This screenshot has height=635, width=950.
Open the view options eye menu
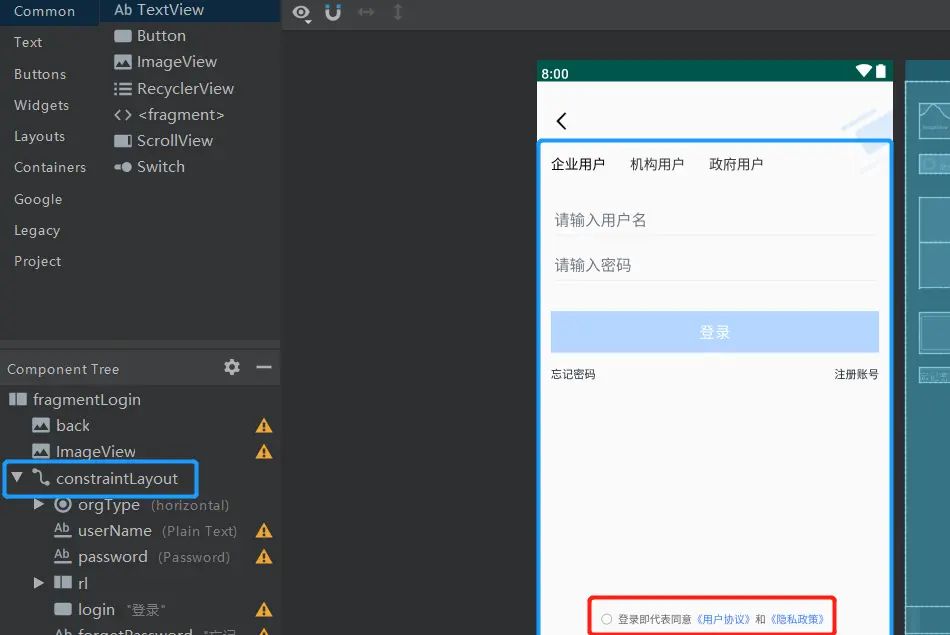tap(300, 14)
